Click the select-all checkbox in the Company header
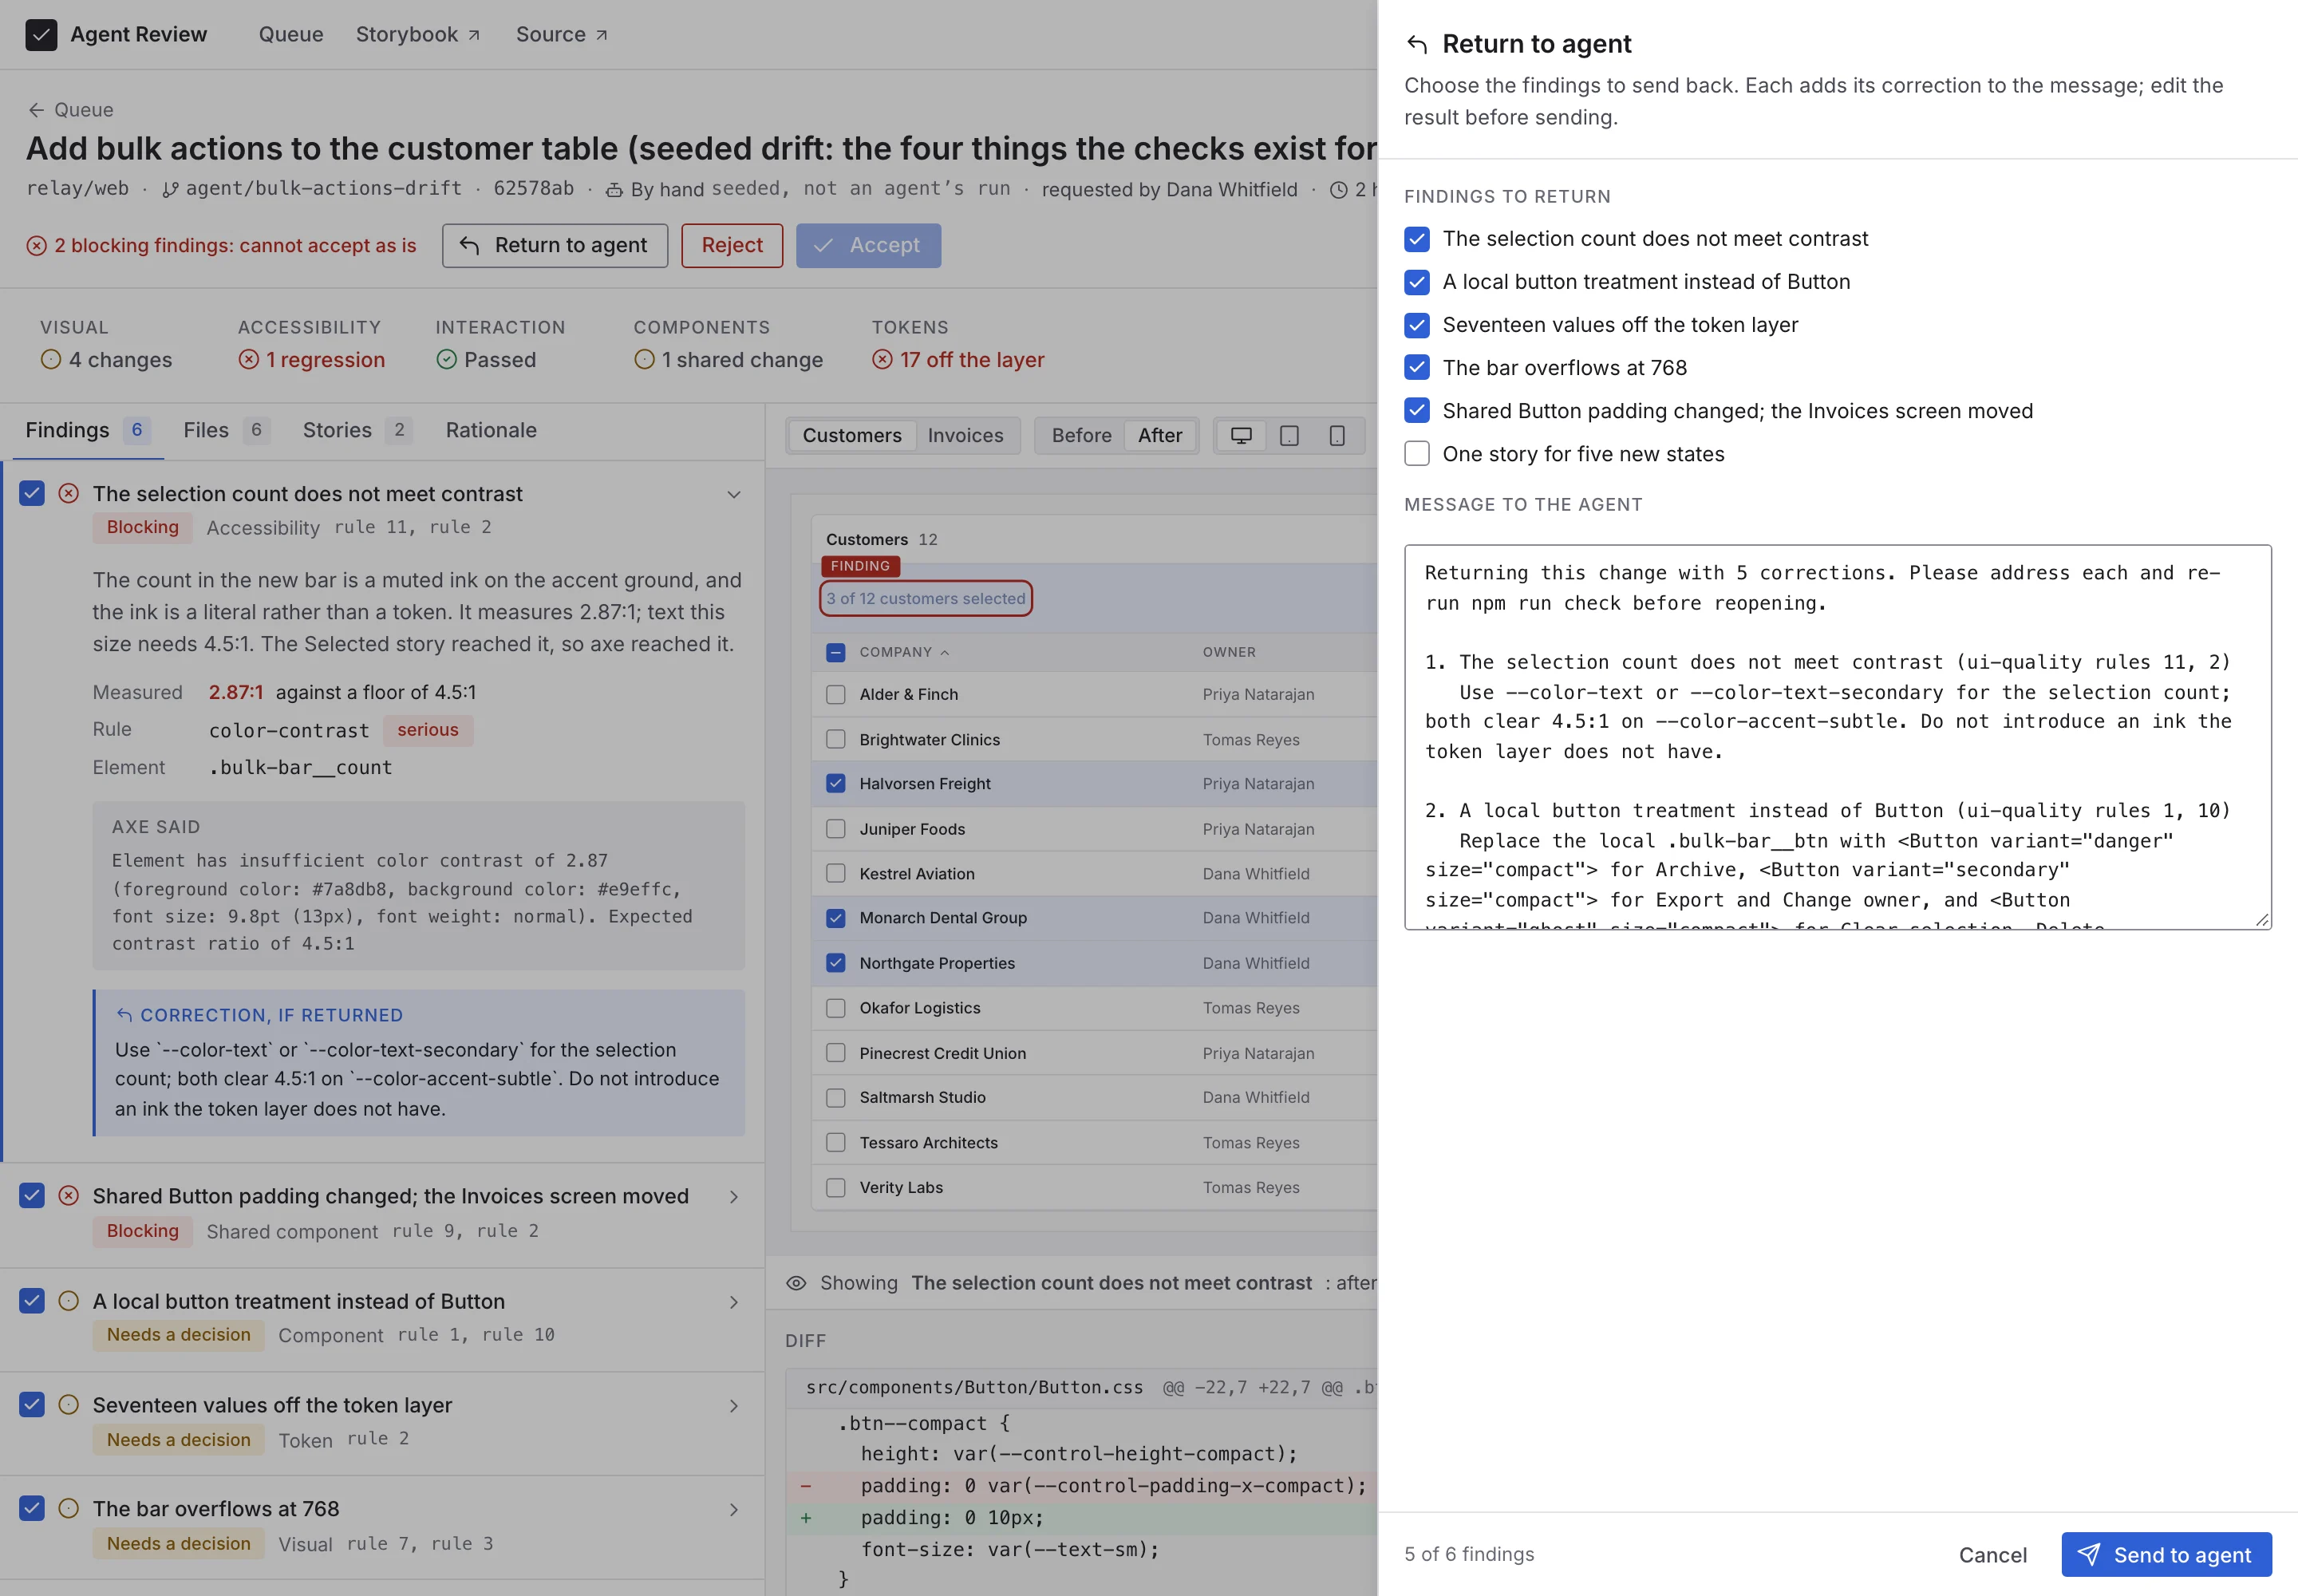 point(836,652)
